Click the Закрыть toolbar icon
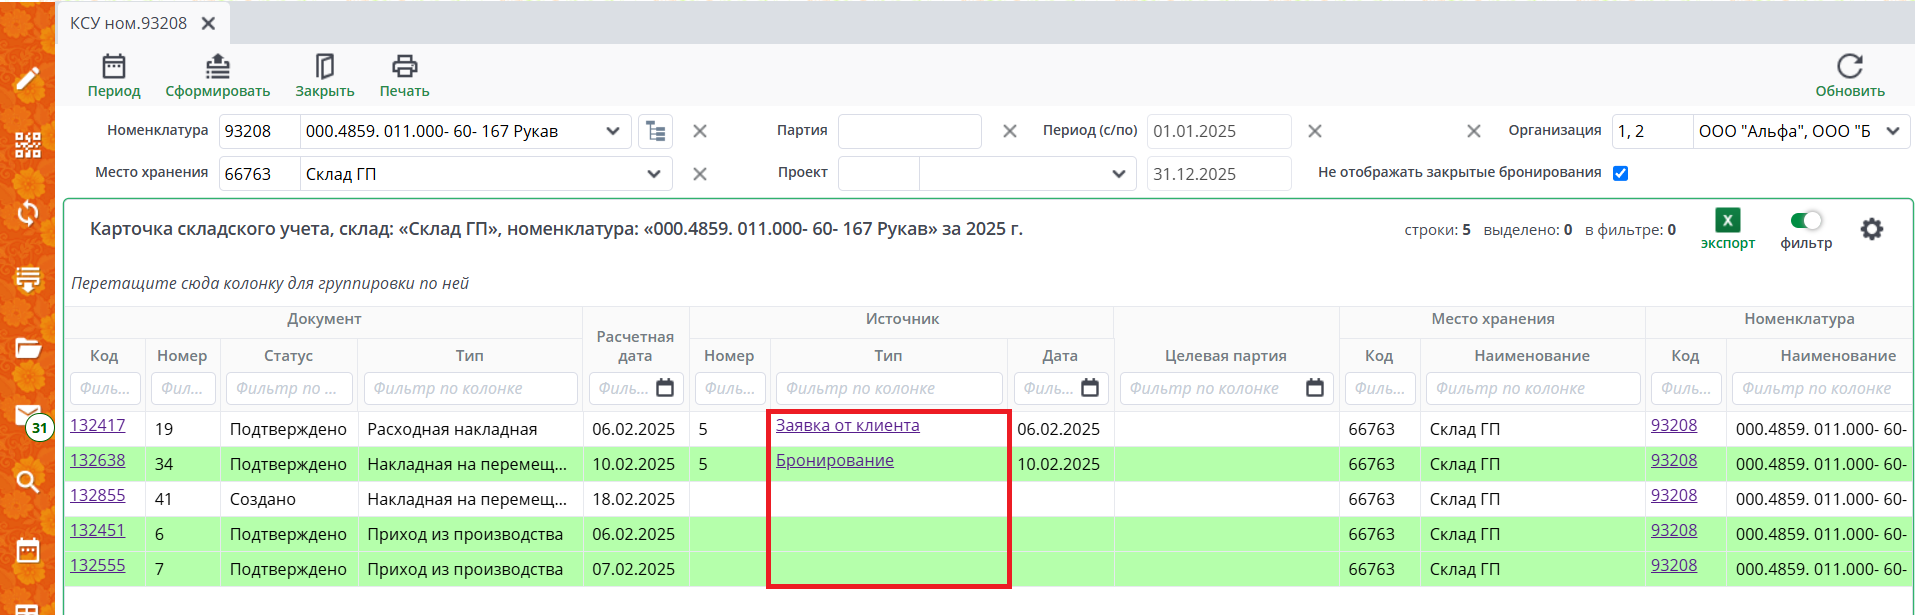The image size is (1915, 615). [x=324, y=68]
